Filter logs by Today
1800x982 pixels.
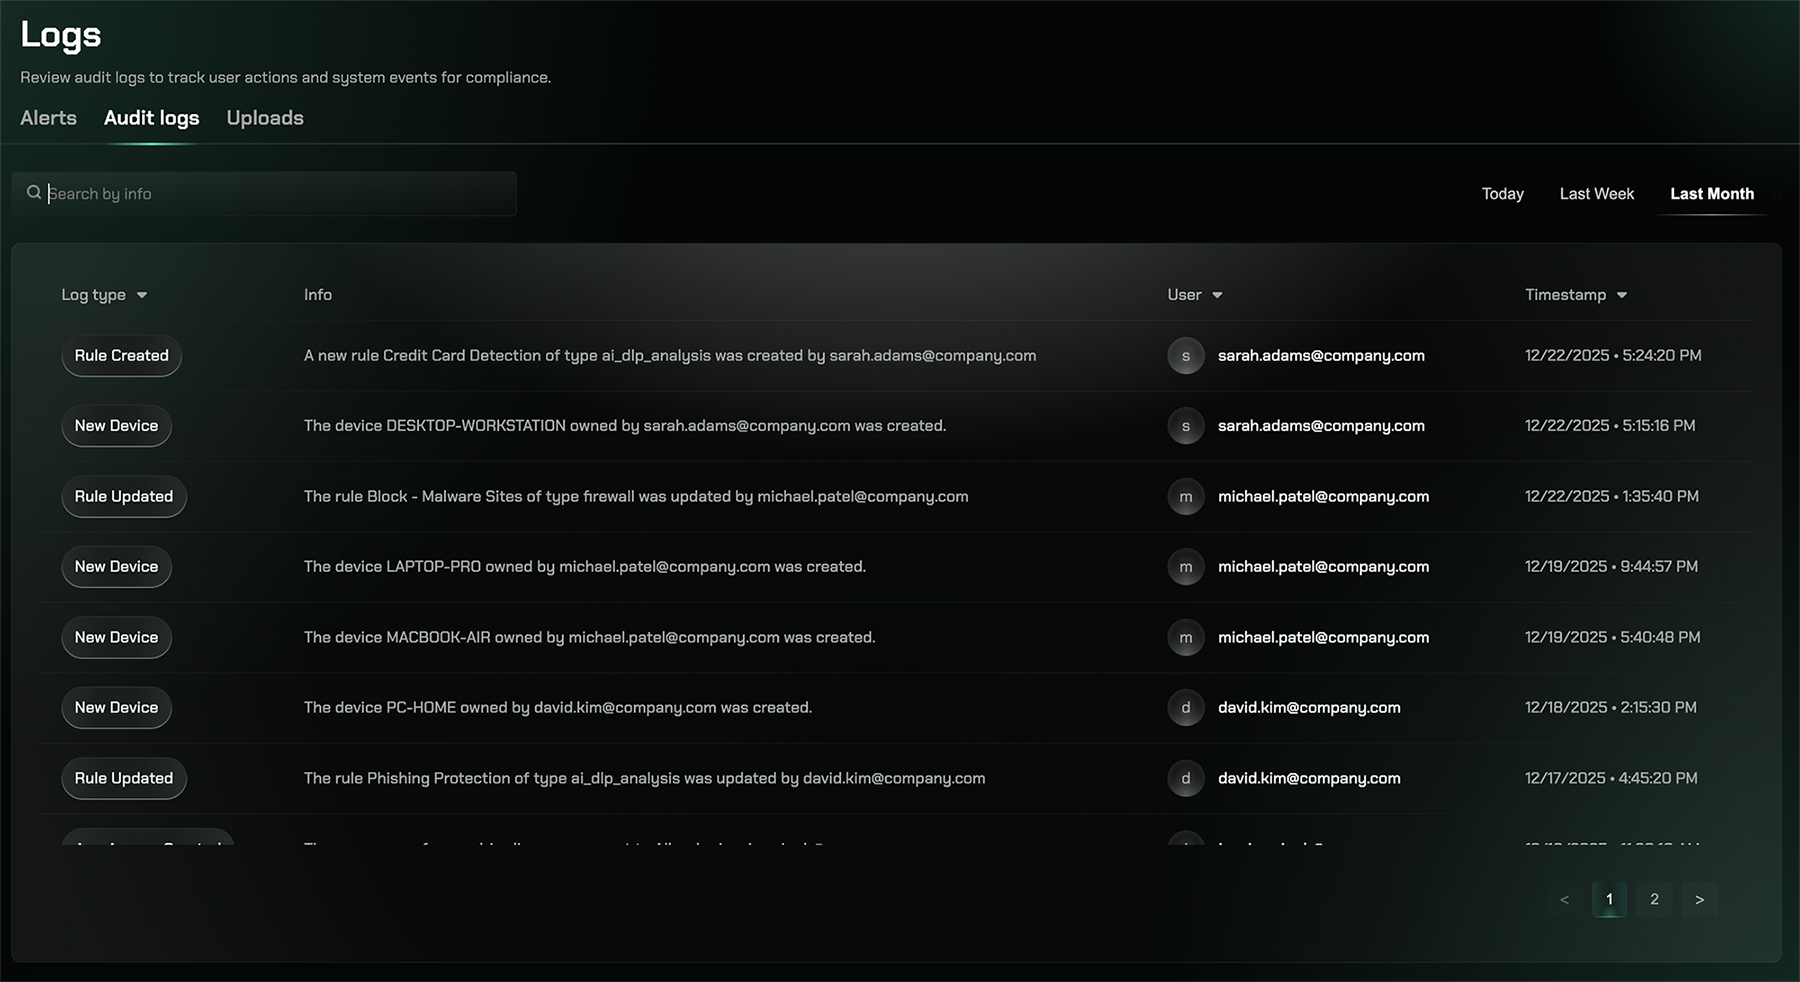1502,193
